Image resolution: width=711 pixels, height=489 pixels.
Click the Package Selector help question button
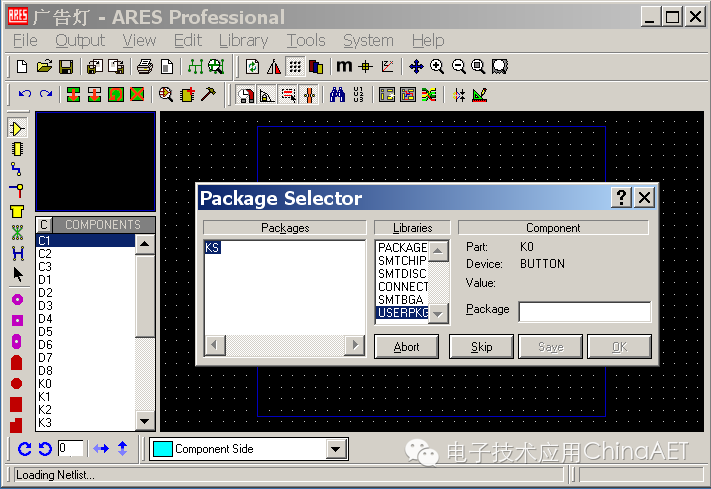[621, 197]
